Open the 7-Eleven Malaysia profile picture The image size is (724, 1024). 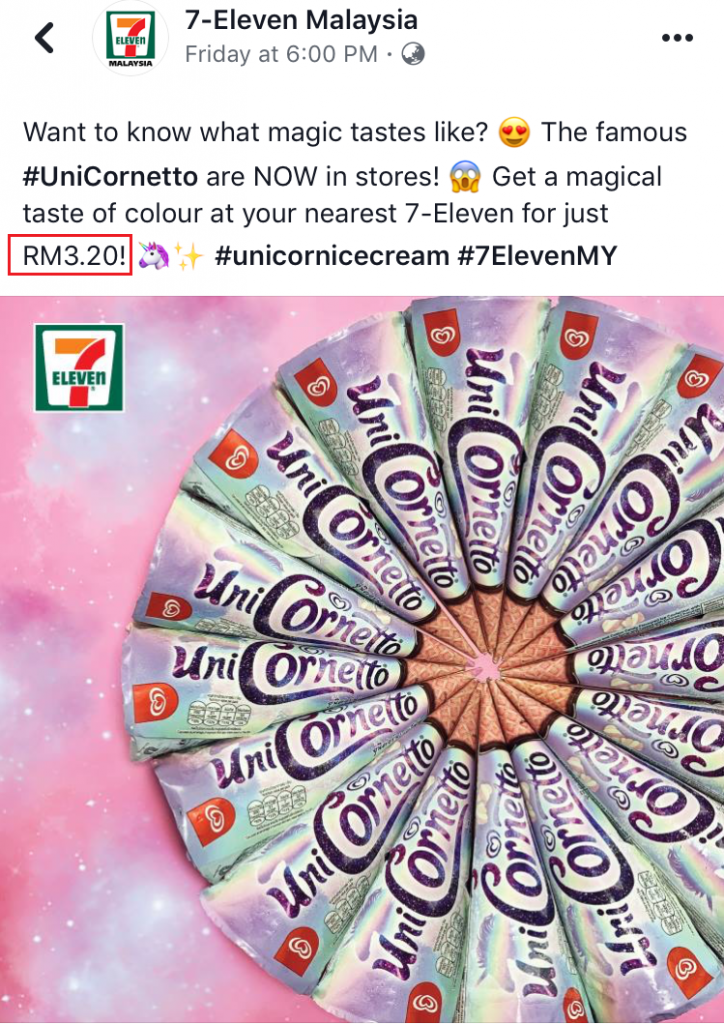click(131, 38)
